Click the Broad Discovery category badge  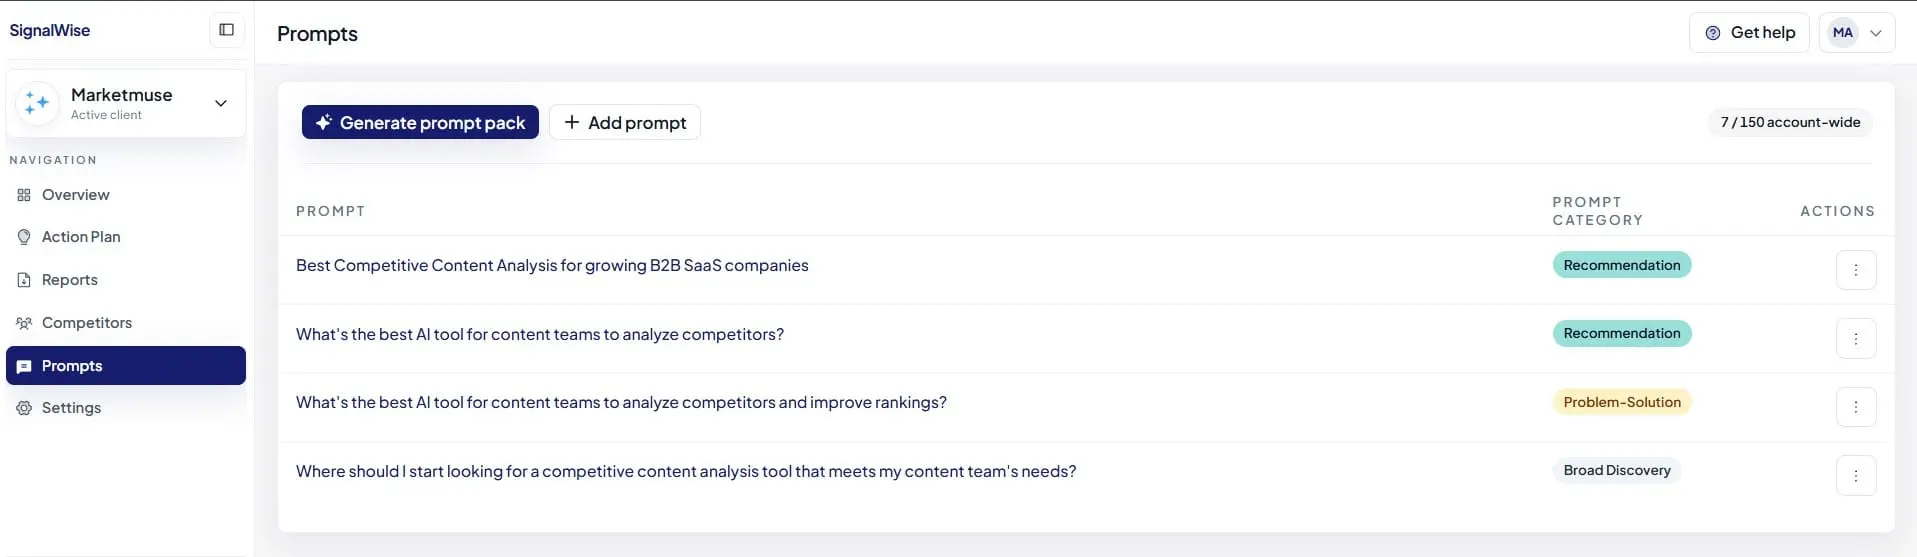(x=1617, y=470)
